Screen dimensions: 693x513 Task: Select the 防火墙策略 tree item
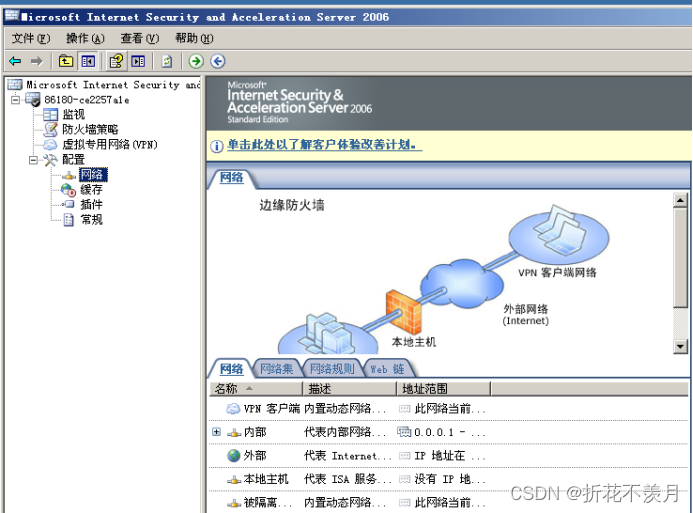coord(90,129)
